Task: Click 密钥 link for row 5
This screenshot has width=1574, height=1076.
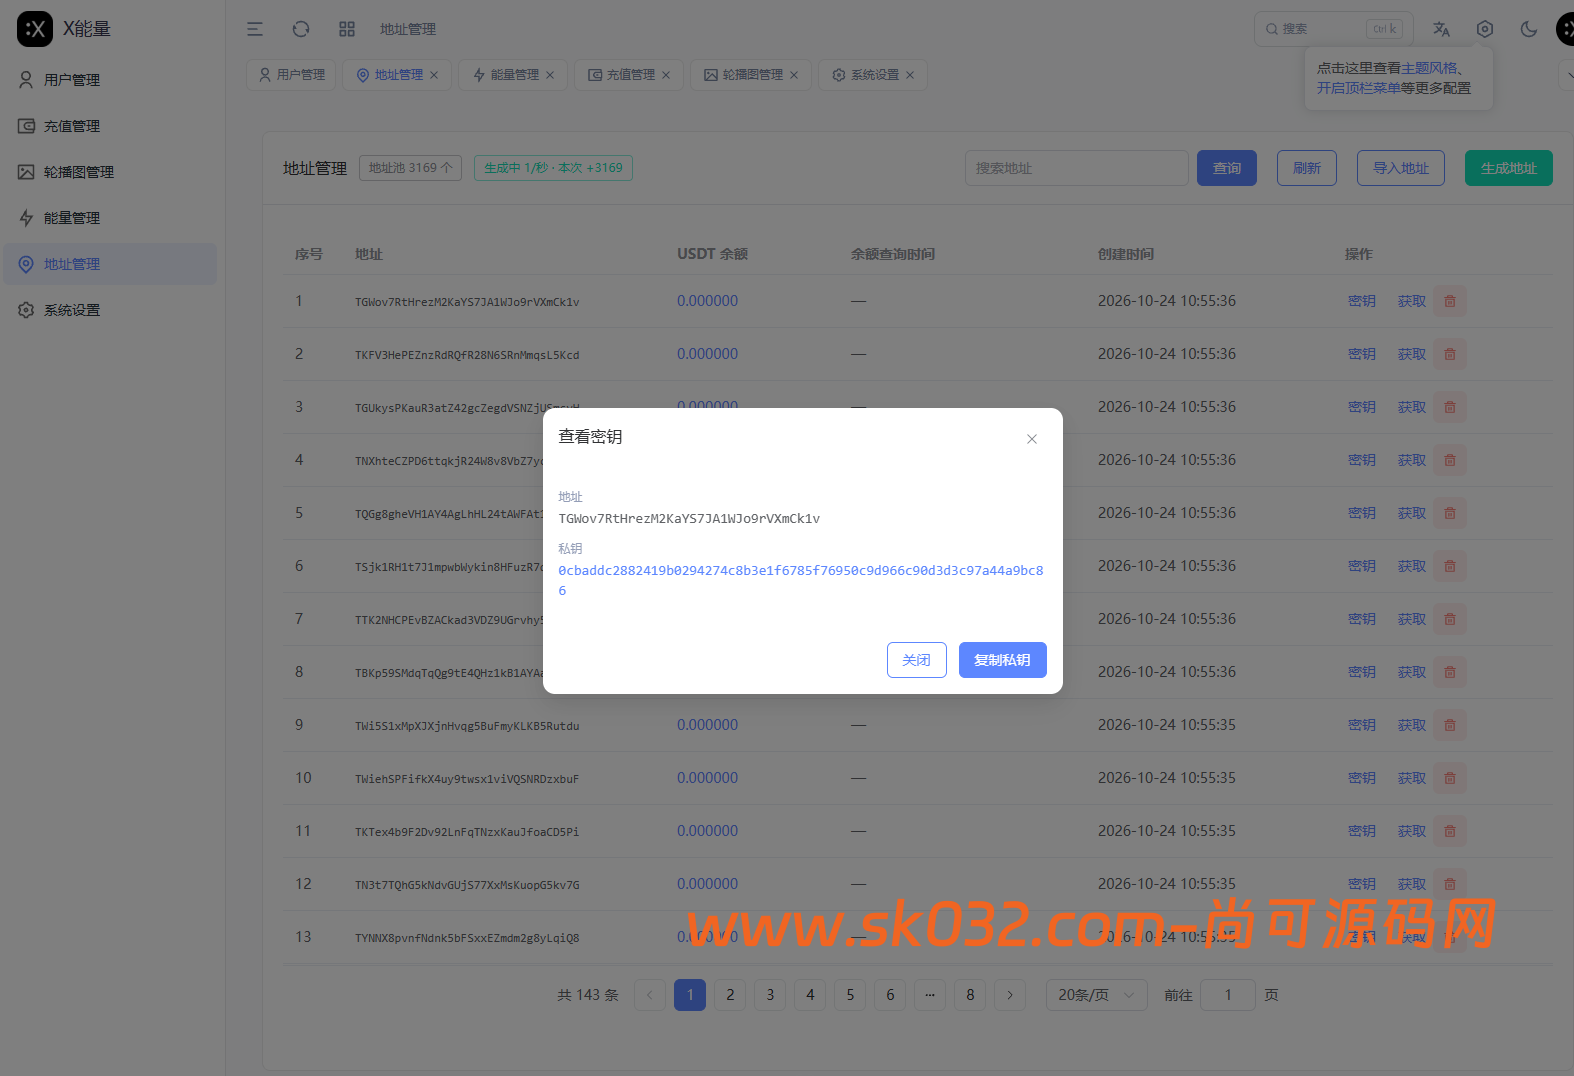Action: (1362, 513)
